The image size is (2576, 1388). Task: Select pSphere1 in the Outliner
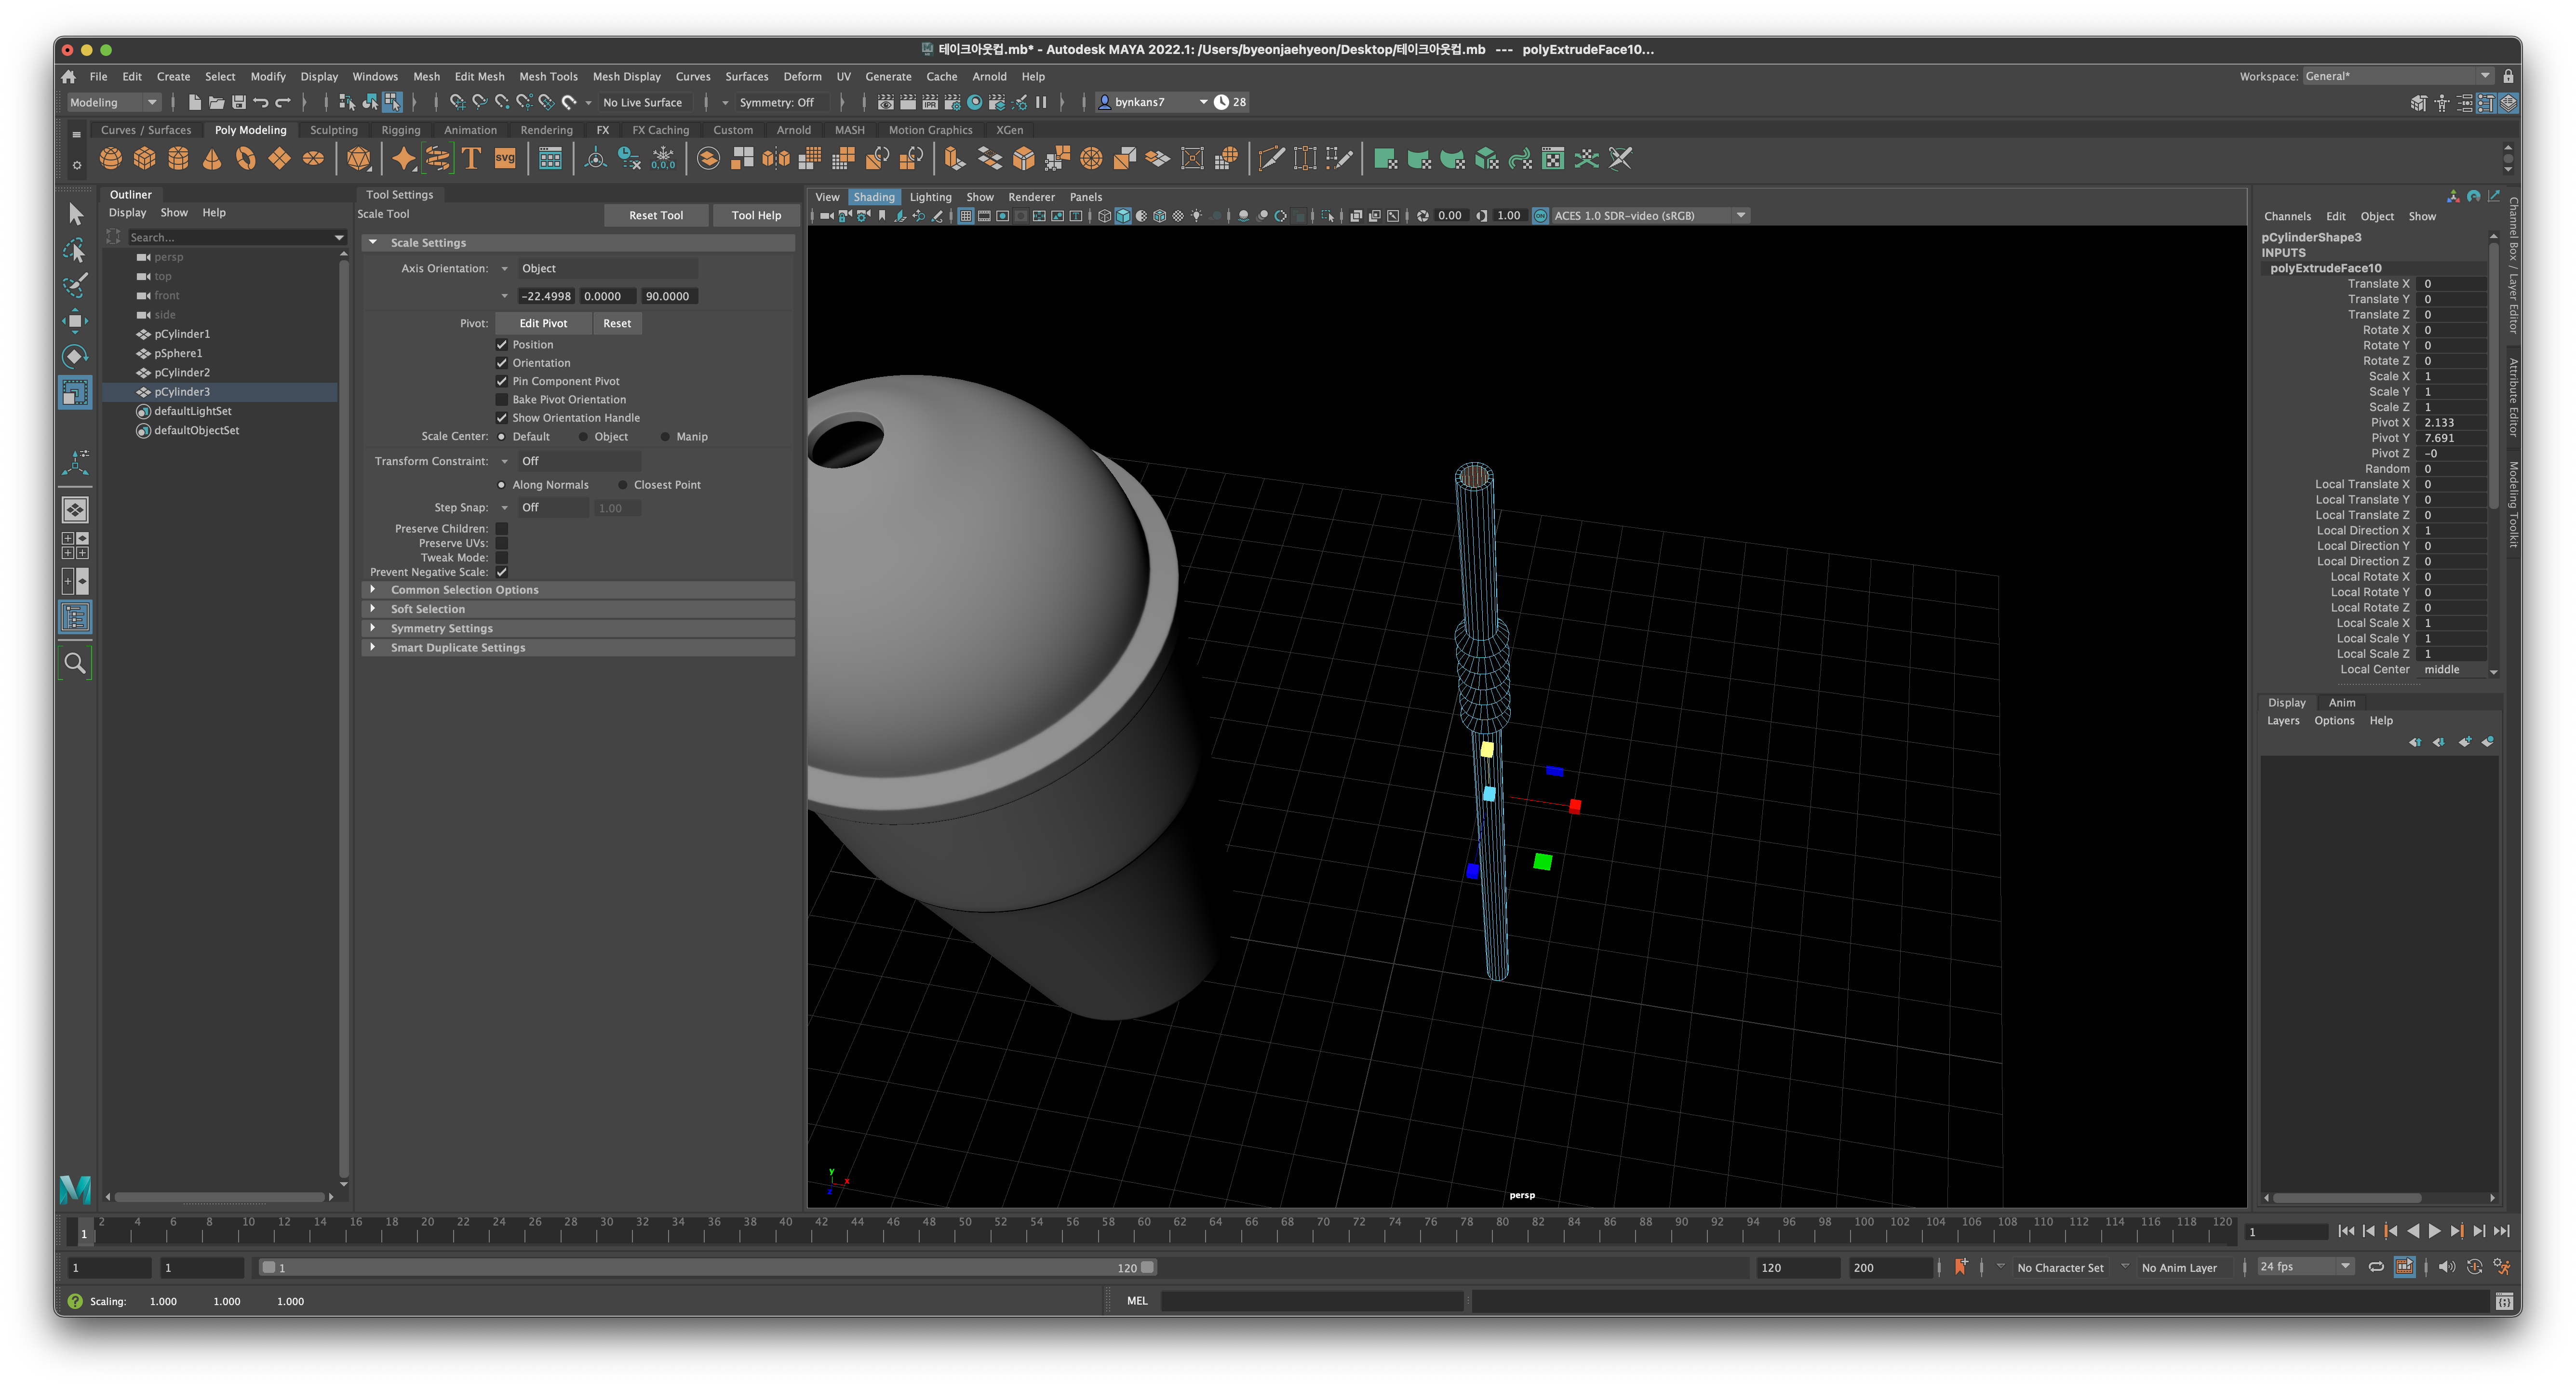(178, 353)
